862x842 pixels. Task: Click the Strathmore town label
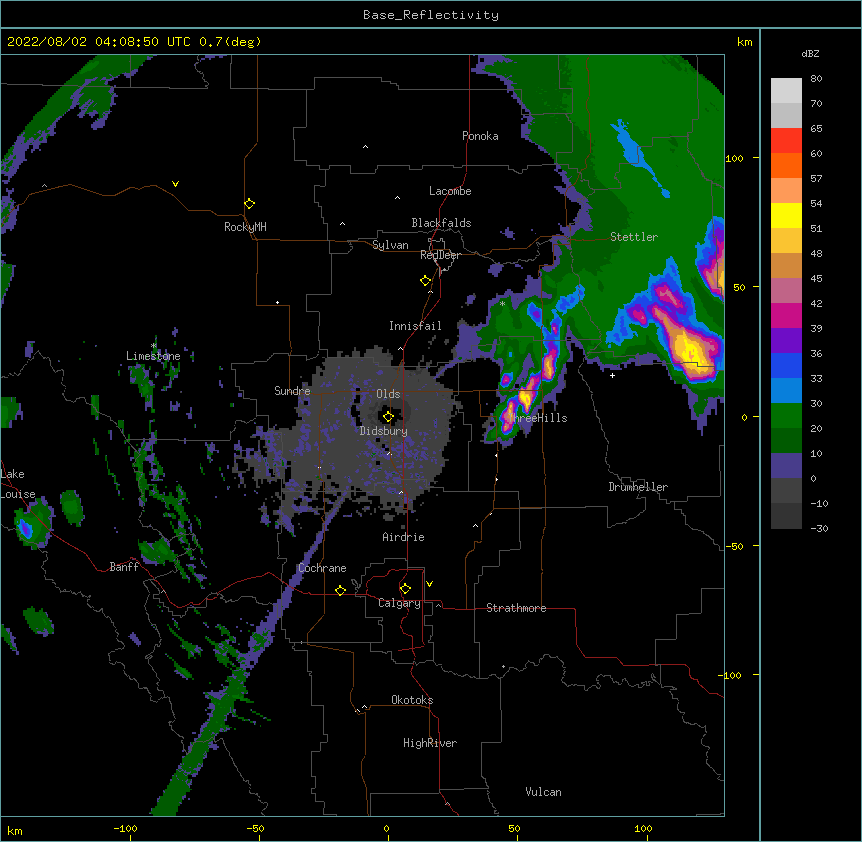516,608
